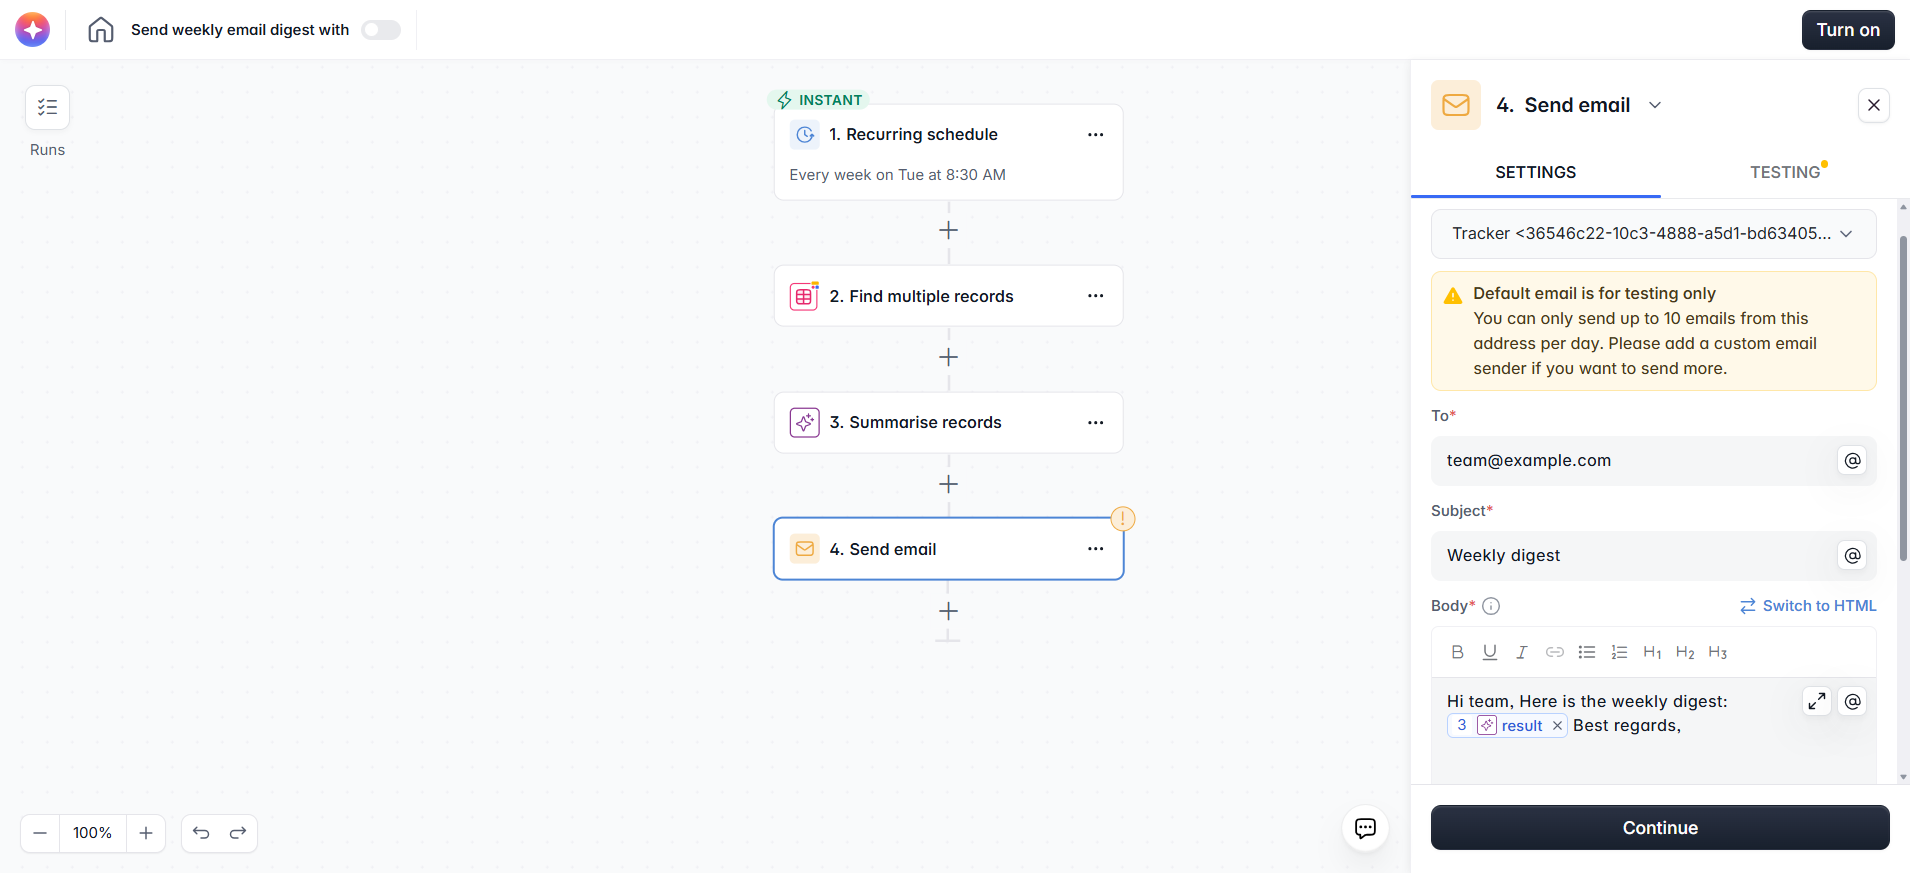This screenshot has width=1910, height=873.
Task: Open the Find multiple records options menu
Action: (x=1096, y=296)
